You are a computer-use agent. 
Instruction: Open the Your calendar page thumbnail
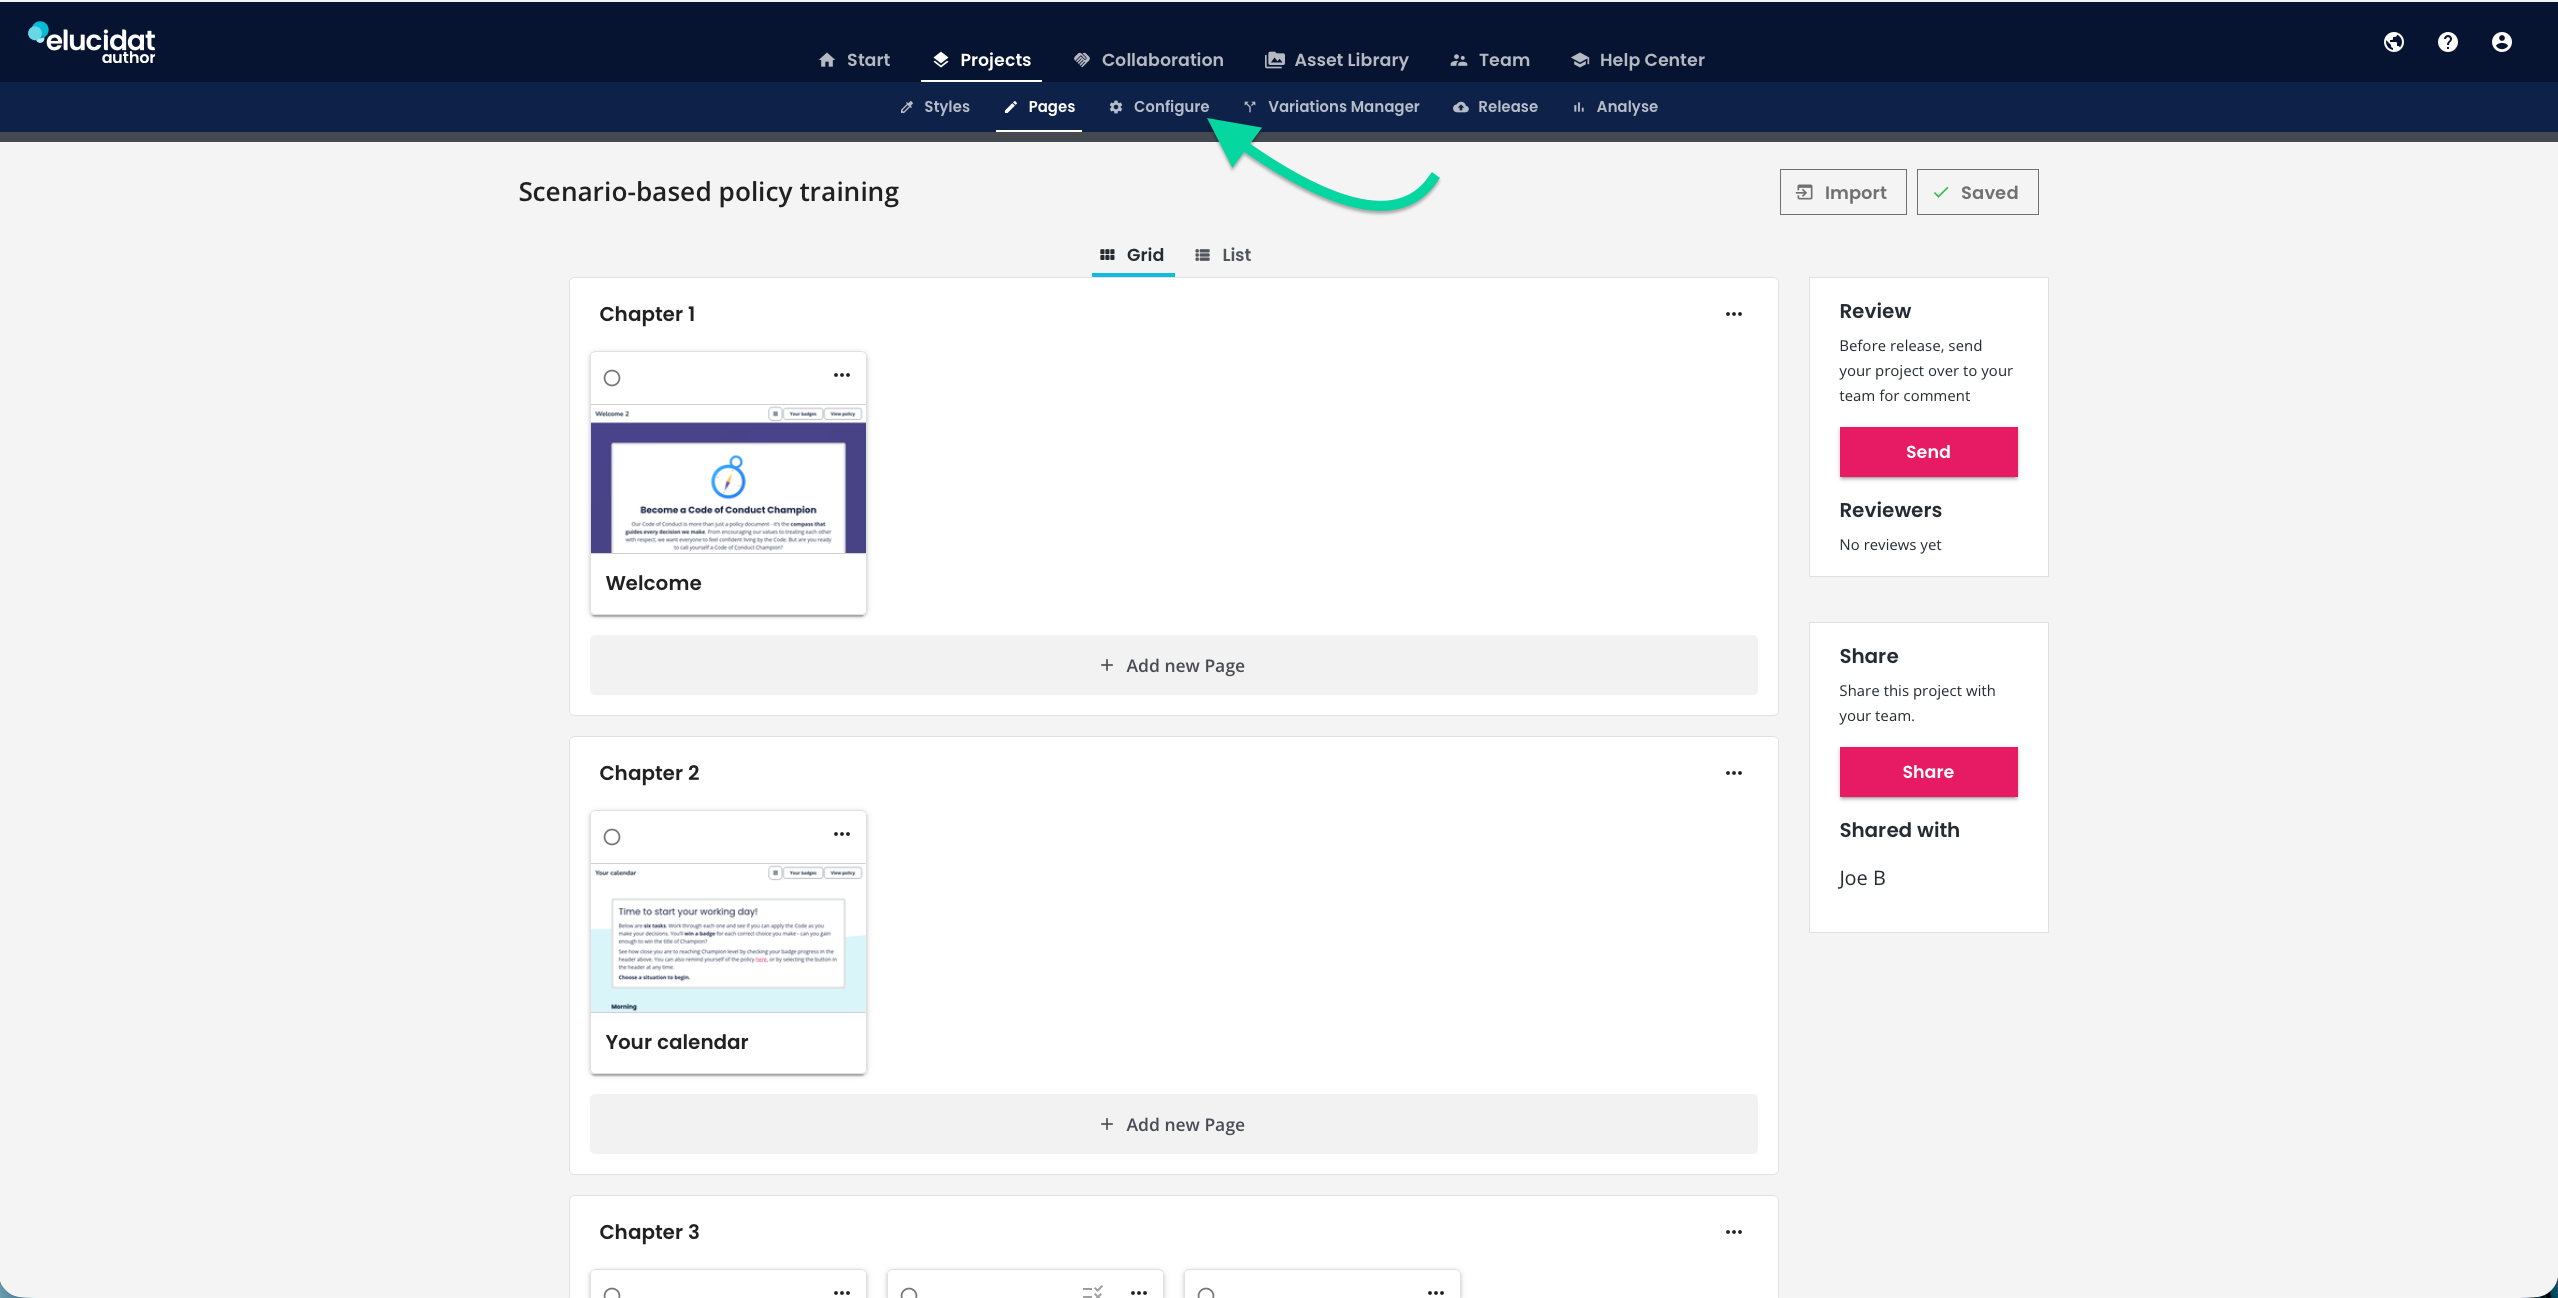(x=728, y=938)
